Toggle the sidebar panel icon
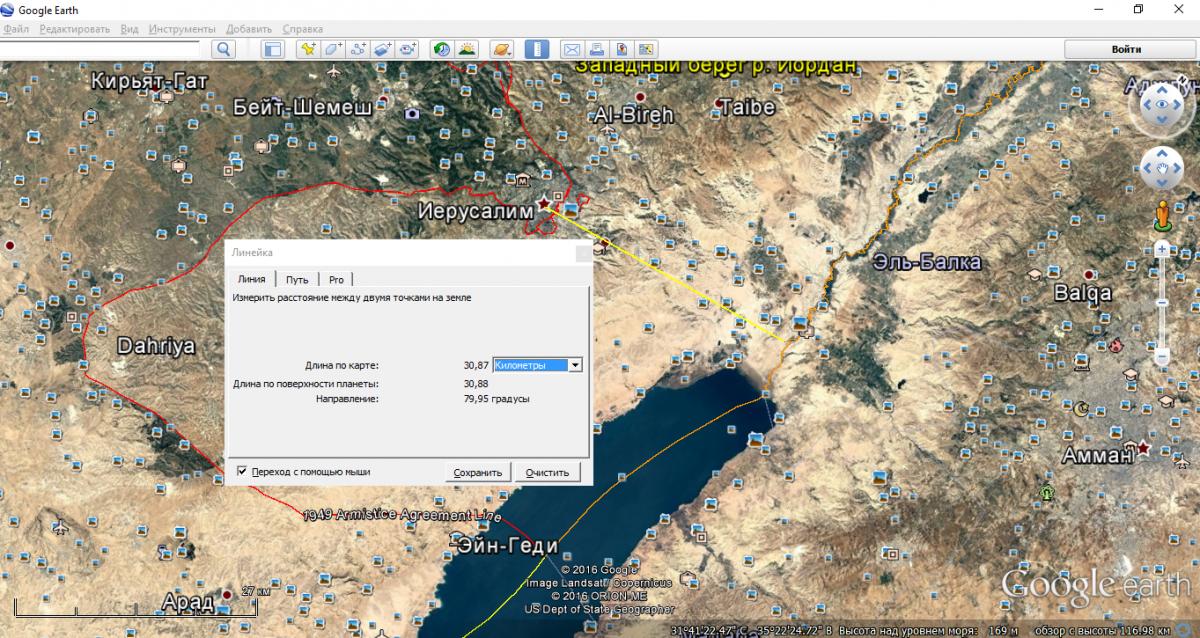1200x638 pixels. (272, 49)
